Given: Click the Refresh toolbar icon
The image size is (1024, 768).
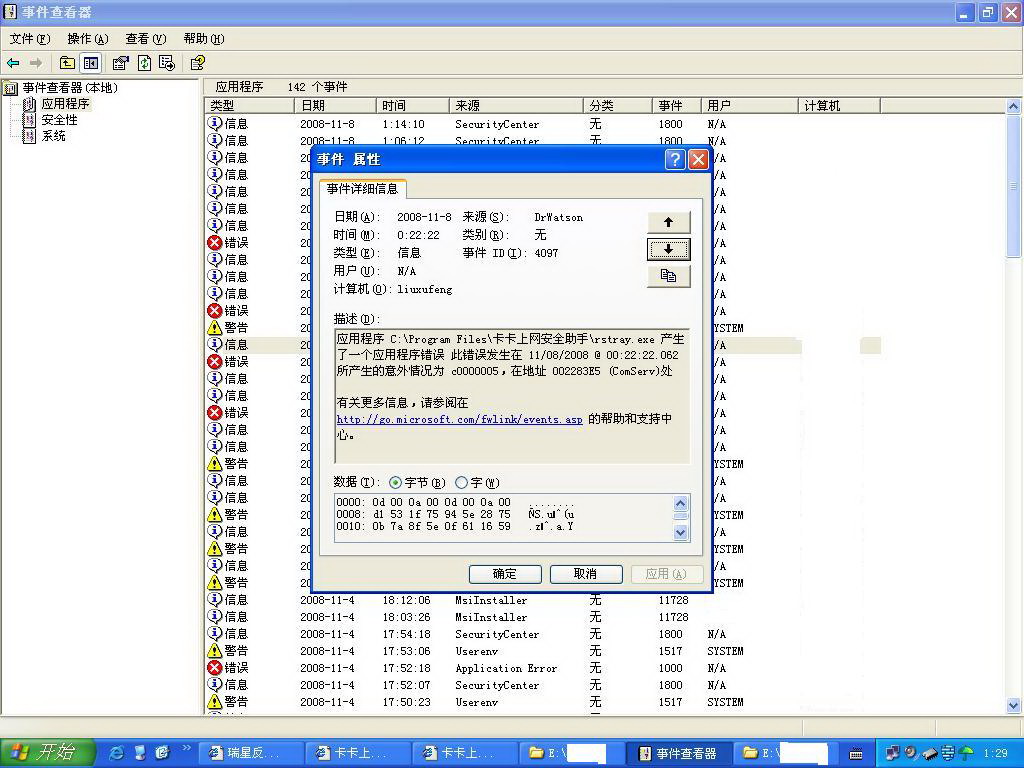Looking at the screenshot, I should (144, 63).
